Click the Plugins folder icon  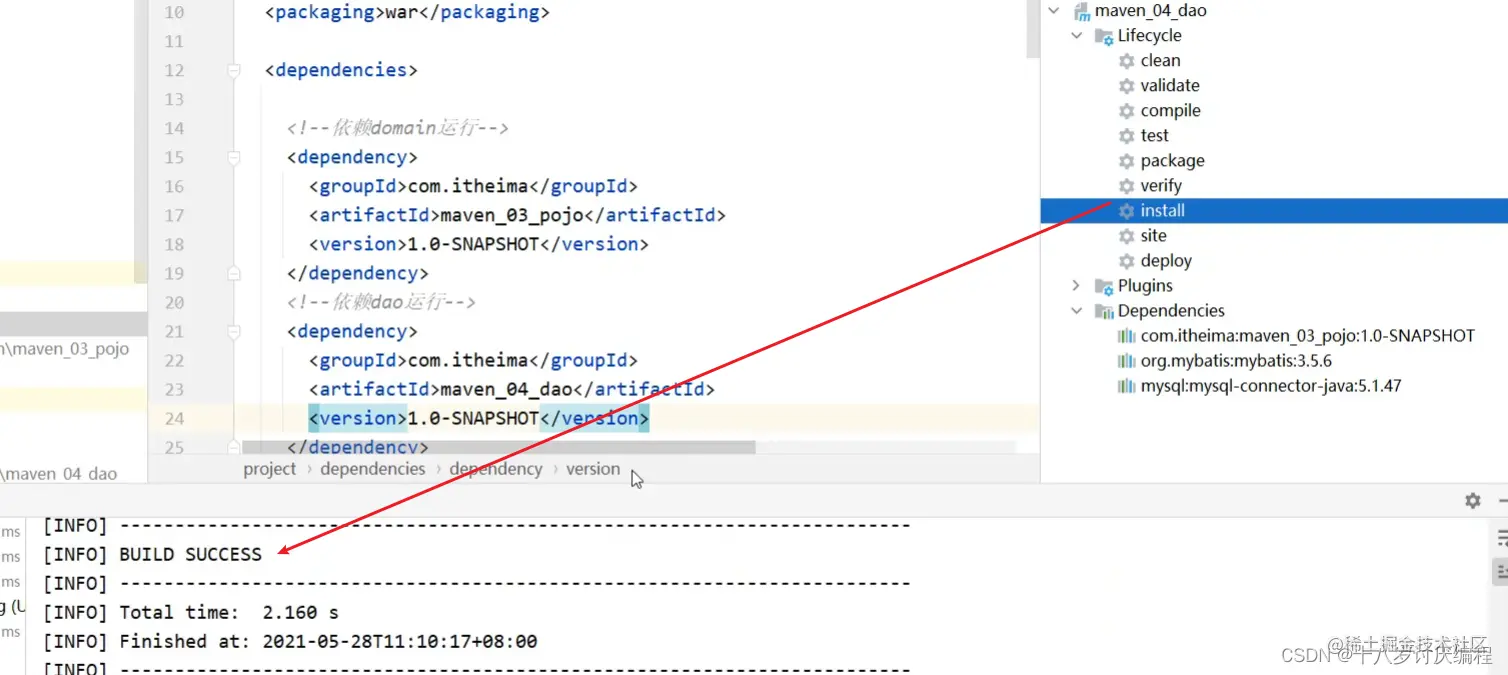click(1104, 286)
